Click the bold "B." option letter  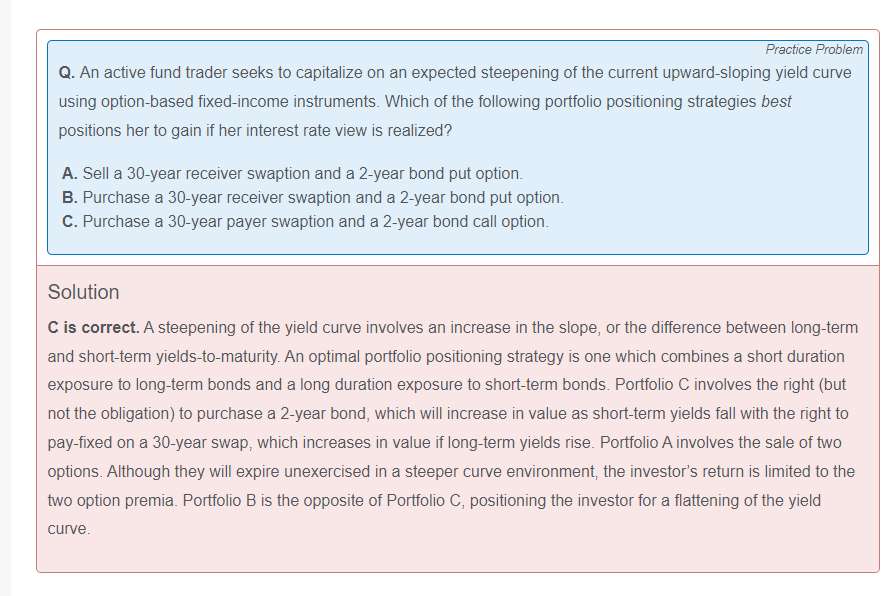pyautogui.click(x=70, y=198)
